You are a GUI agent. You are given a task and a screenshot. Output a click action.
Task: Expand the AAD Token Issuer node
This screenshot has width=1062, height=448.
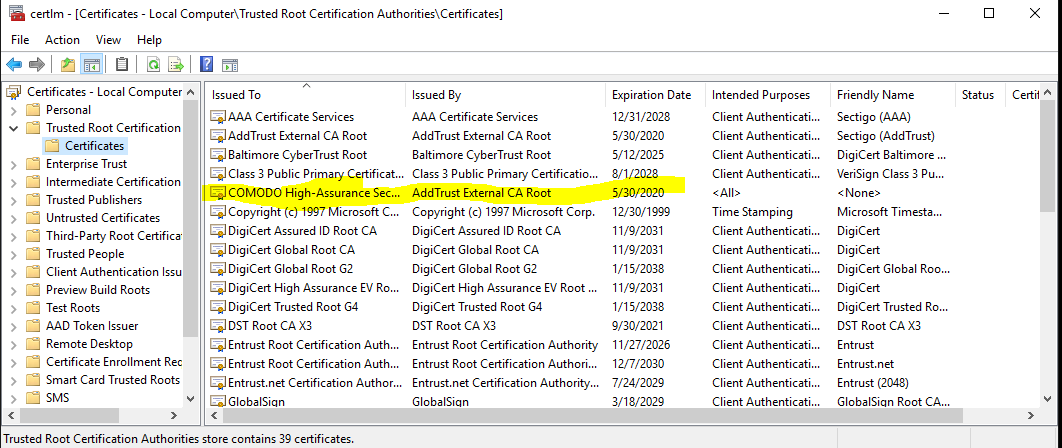point(14,326)
